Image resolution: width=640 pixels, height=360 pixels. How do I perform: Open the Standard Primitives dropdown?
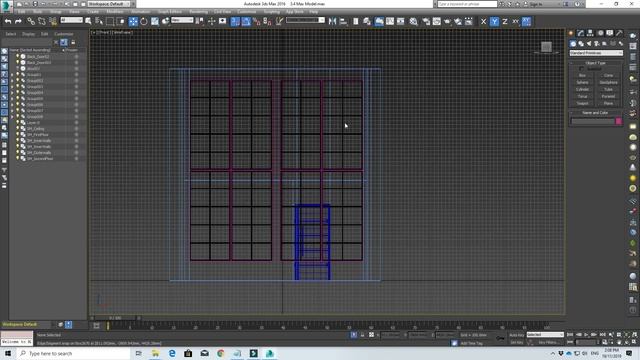click(x=596, y=53)
